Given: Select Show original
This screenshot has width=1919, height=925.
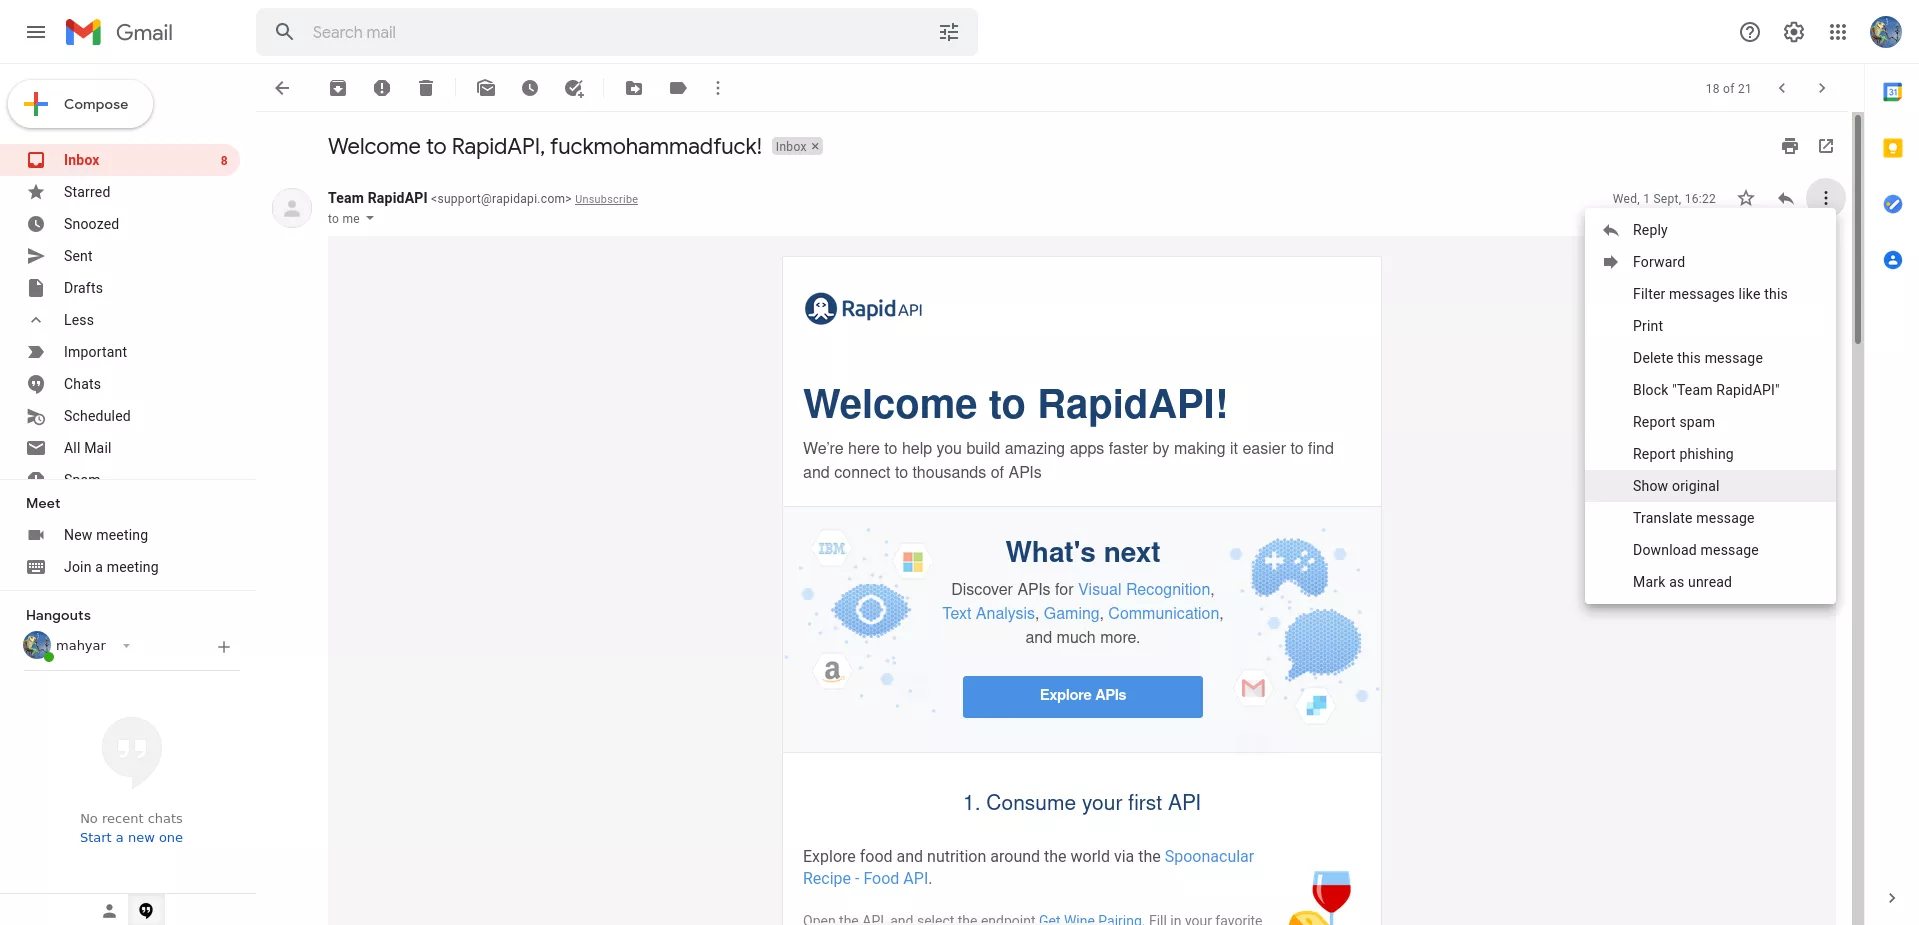Looking at the screenshot, I should 1710,486.
